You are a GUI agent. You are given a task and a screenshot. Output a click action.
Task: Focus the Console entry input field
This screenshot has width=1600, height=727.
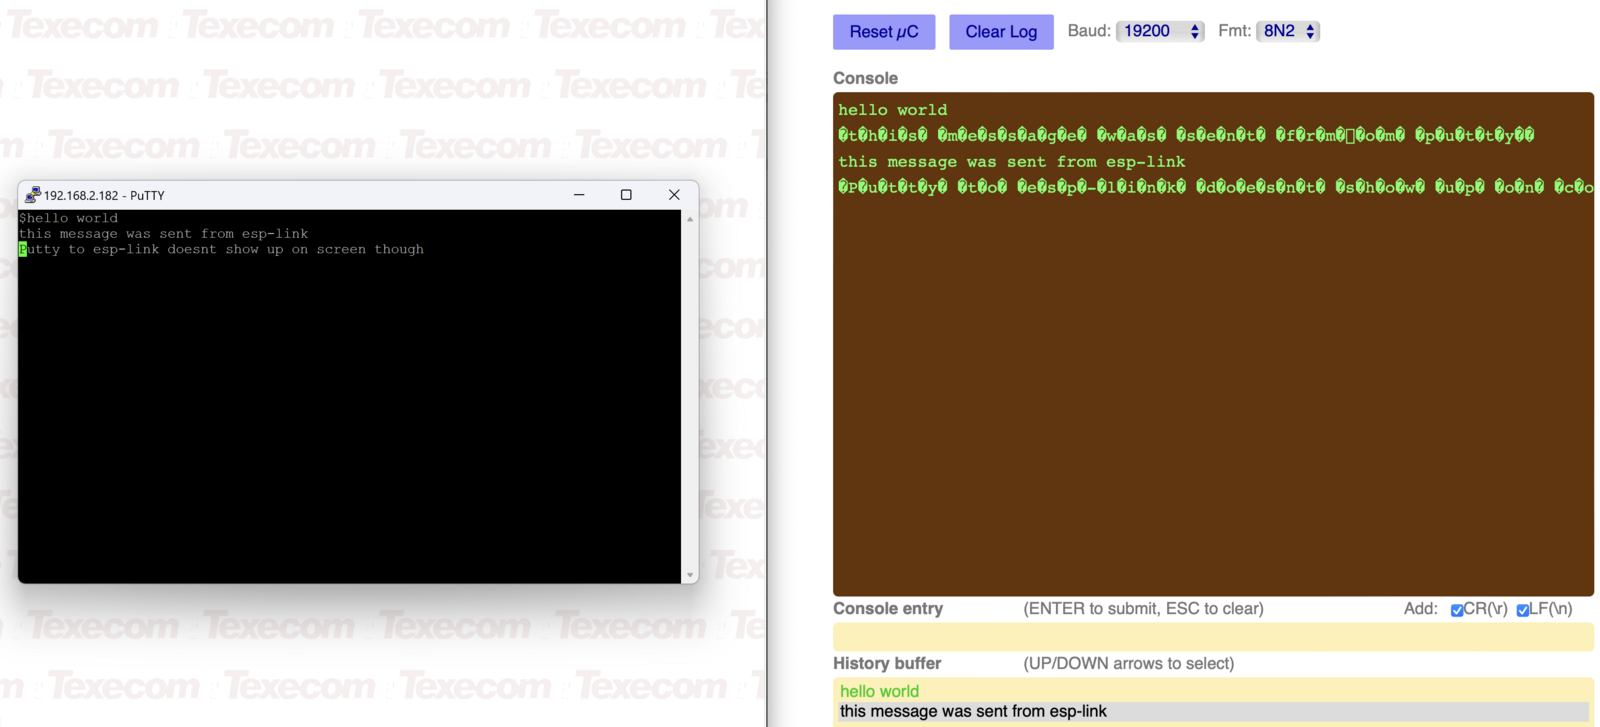(1213, 636)
